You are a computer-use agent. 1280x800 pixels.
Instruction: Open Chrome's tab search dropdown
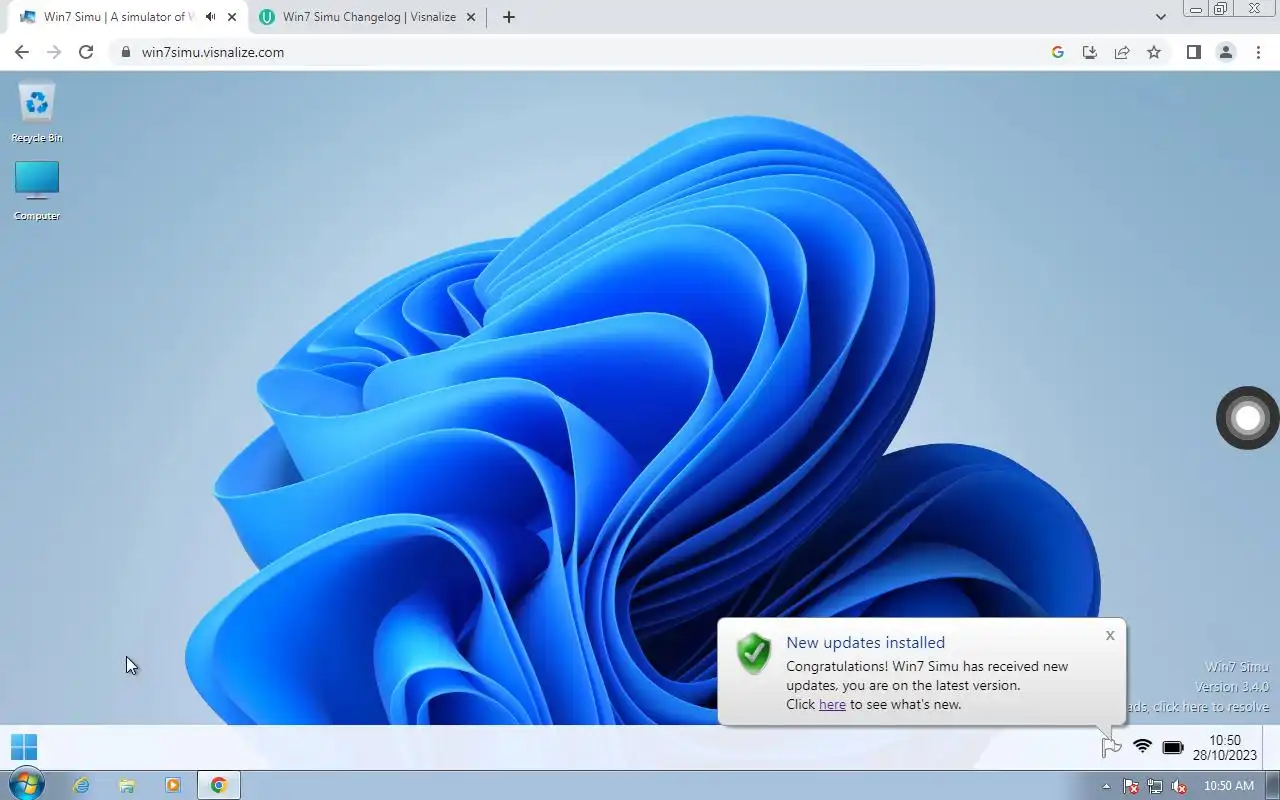pos(1160,17)
